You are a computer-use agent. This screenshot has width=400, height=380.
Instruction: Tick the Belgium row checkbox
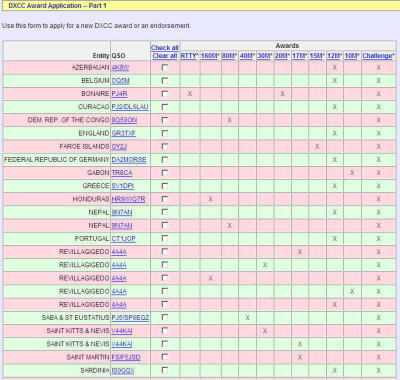[x=165, y=81]
